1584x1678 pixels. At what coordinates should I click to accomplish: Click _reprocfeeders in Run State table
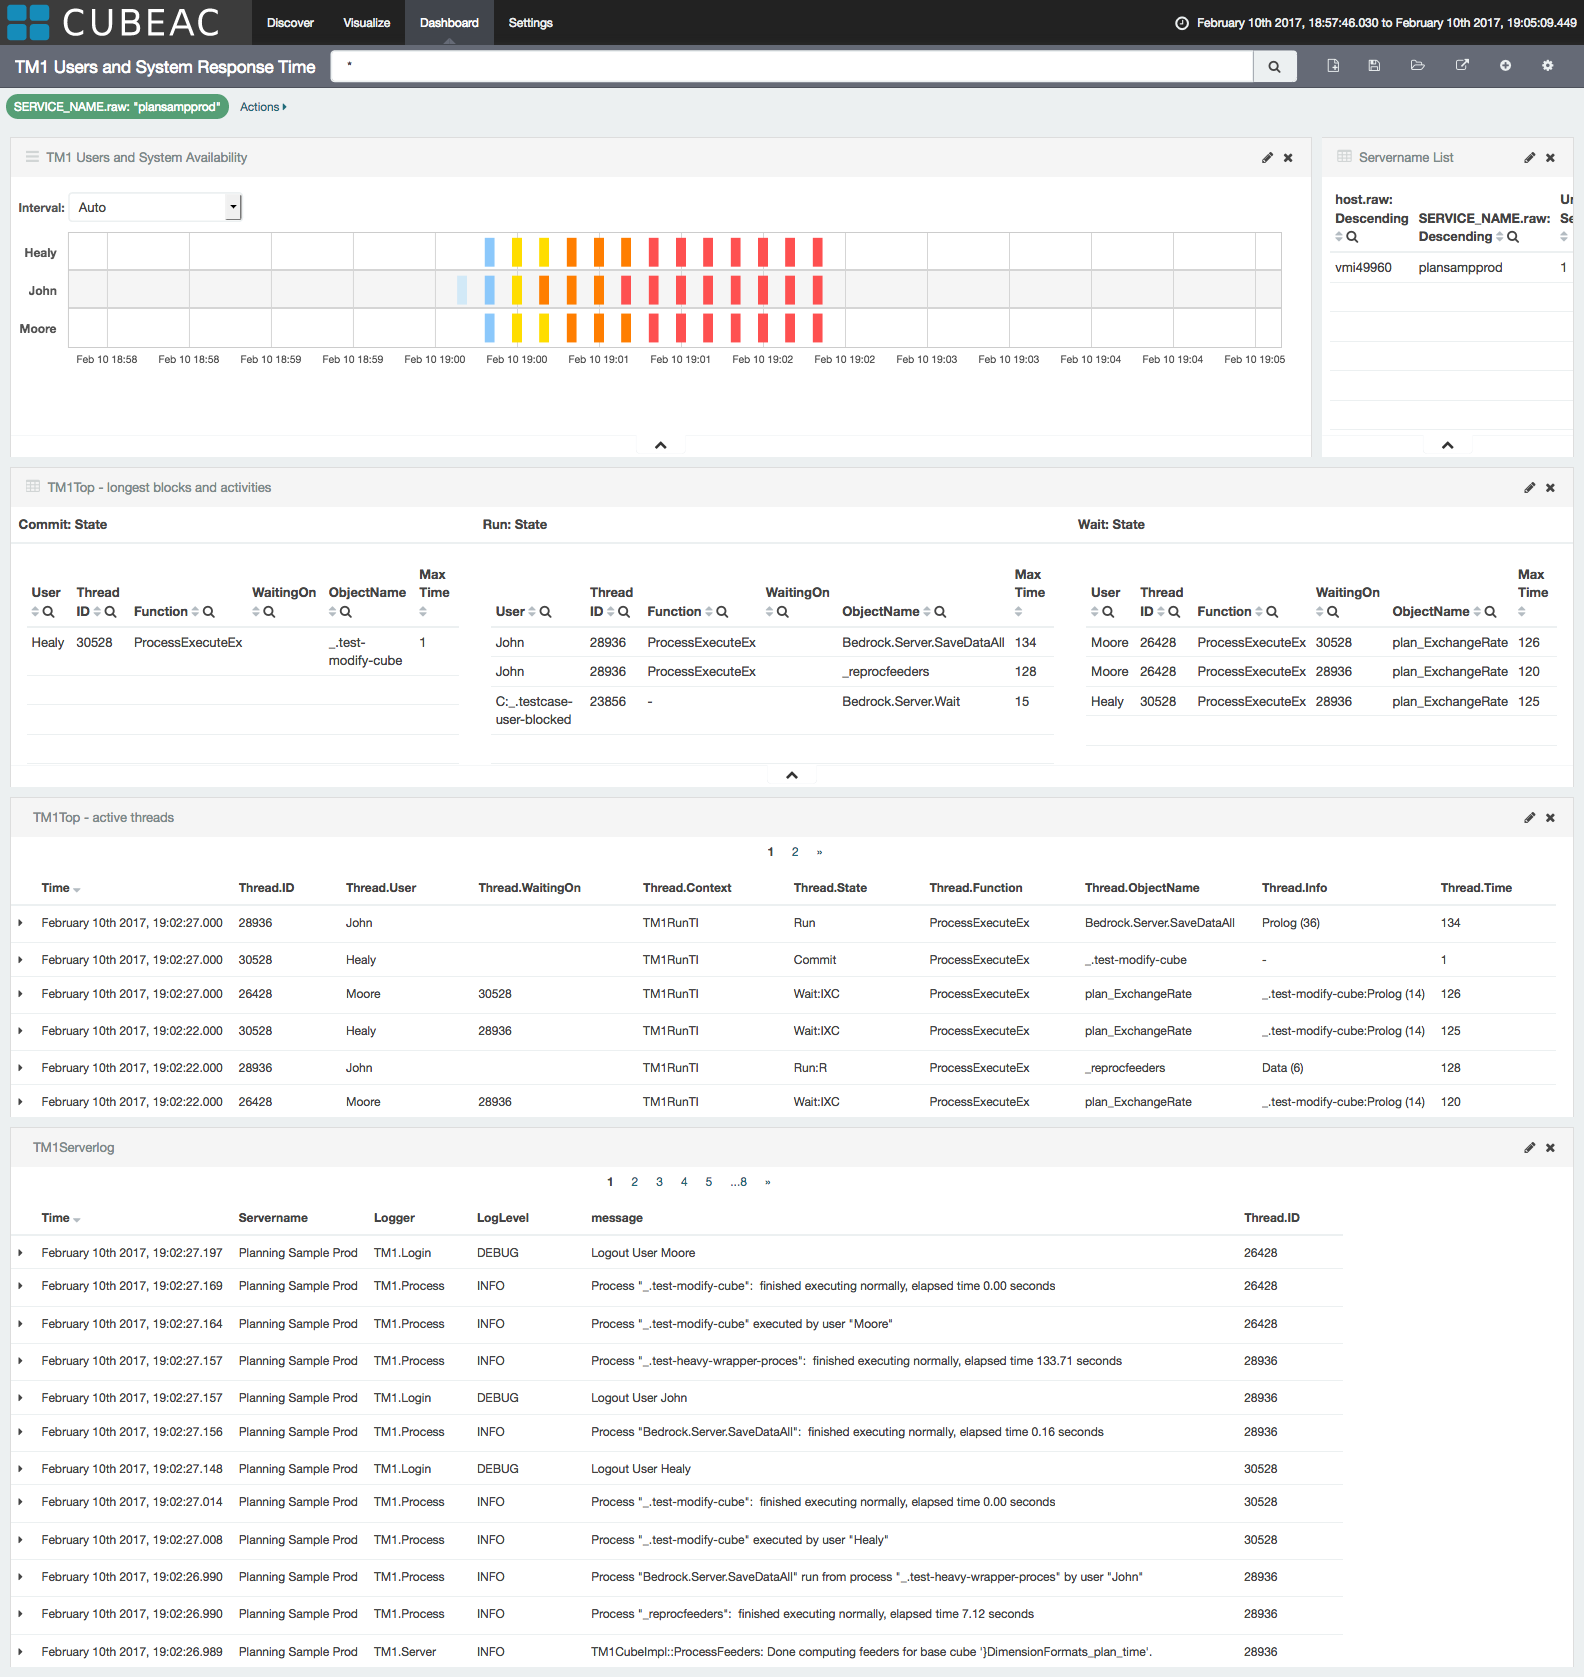coord(885,672)
